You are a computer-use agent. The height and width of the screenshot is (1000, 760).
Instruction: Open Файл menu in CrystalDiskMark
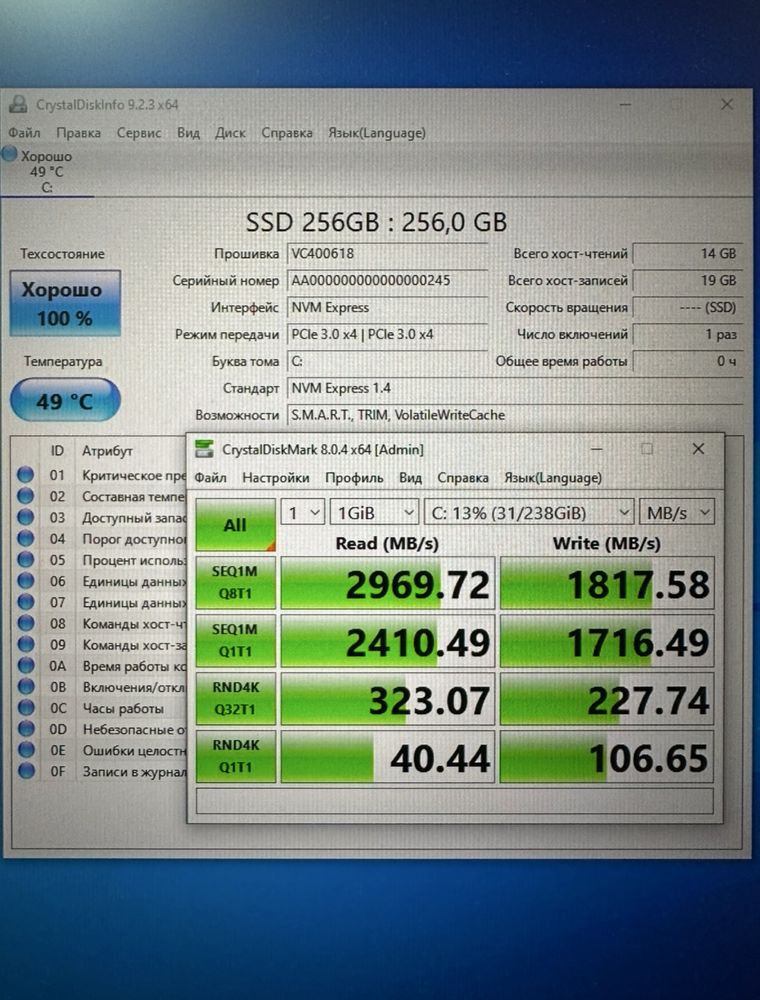point(210,478)
